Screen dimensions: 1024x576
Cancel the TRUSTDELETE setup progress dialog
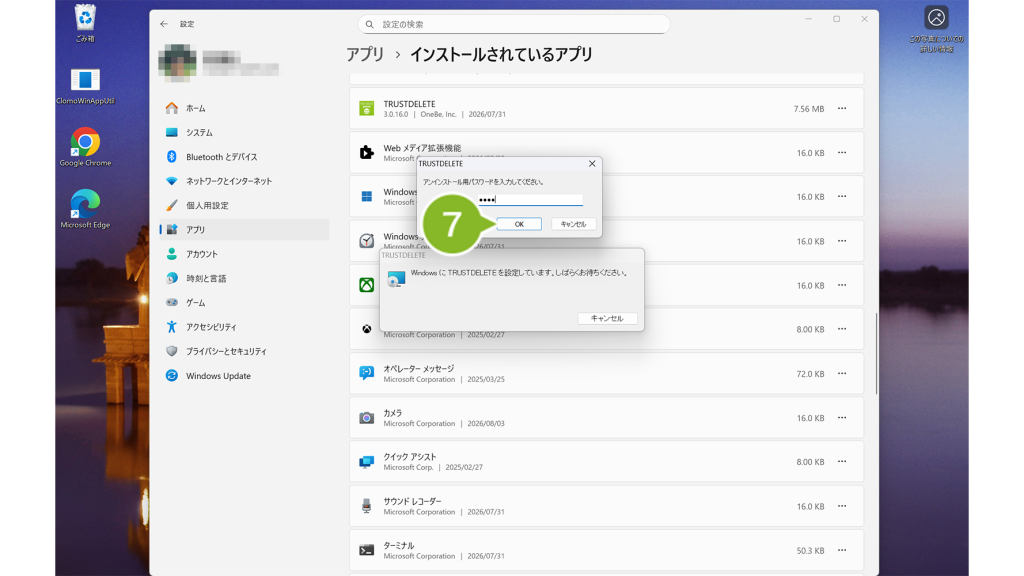(x=607, y=318)
